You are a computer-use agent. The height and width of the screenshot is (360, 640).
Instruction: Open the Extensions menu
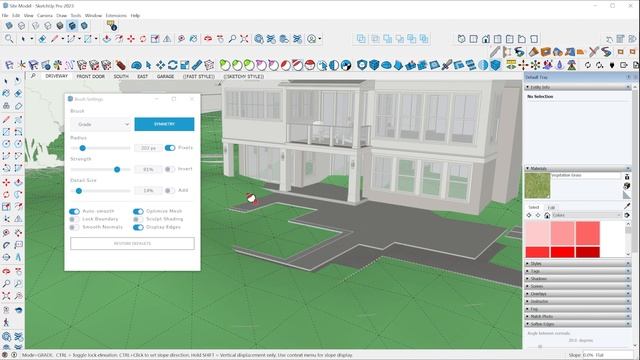(116, 16)
